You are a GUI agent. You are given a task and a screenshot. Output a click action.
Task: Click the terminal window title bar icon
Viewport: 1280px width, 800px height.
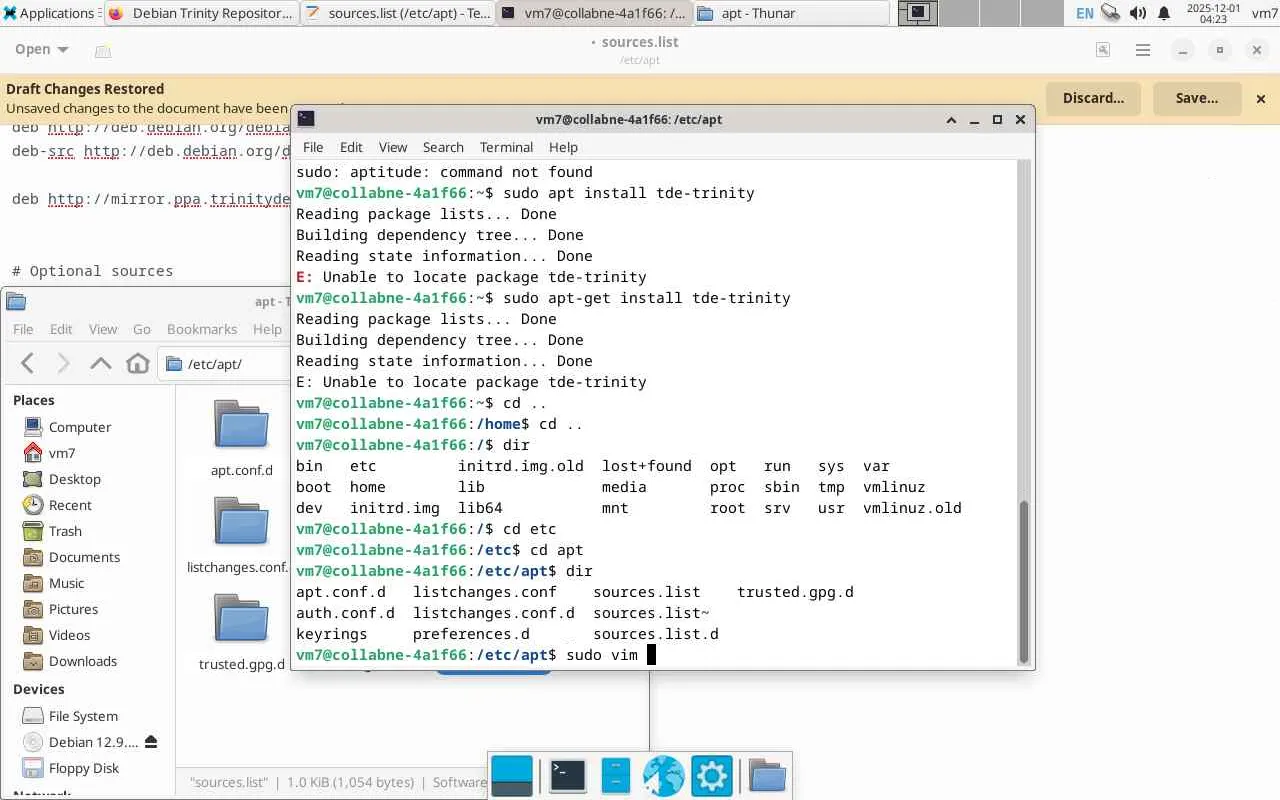click(x=306, y=119)
